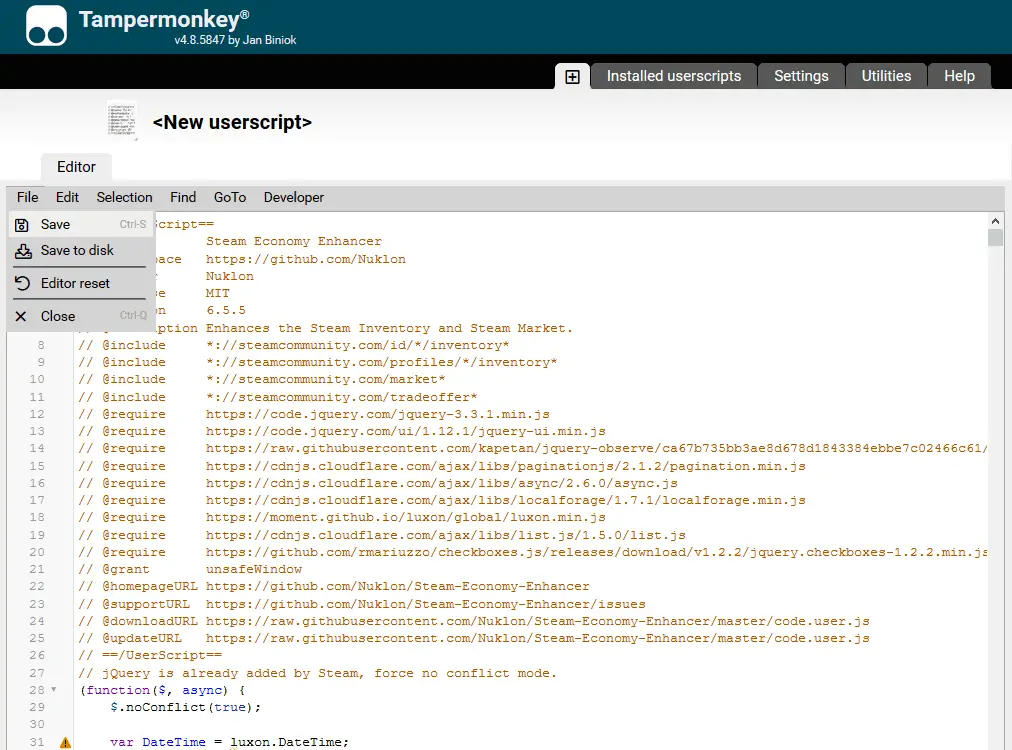This screenshot has height=750, width=1012.
Task: Click the jquery-observe require URL on line 14
Action: 596,449
